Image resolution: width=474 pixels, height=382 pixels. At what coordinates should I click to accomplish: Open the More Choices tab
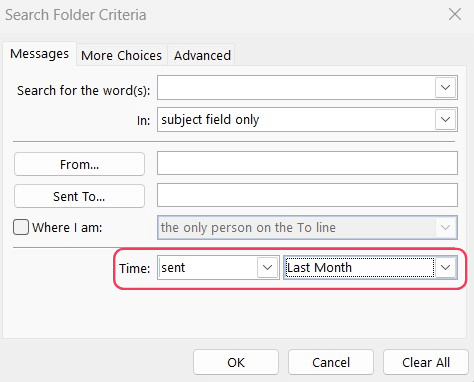tap(122, 55)
